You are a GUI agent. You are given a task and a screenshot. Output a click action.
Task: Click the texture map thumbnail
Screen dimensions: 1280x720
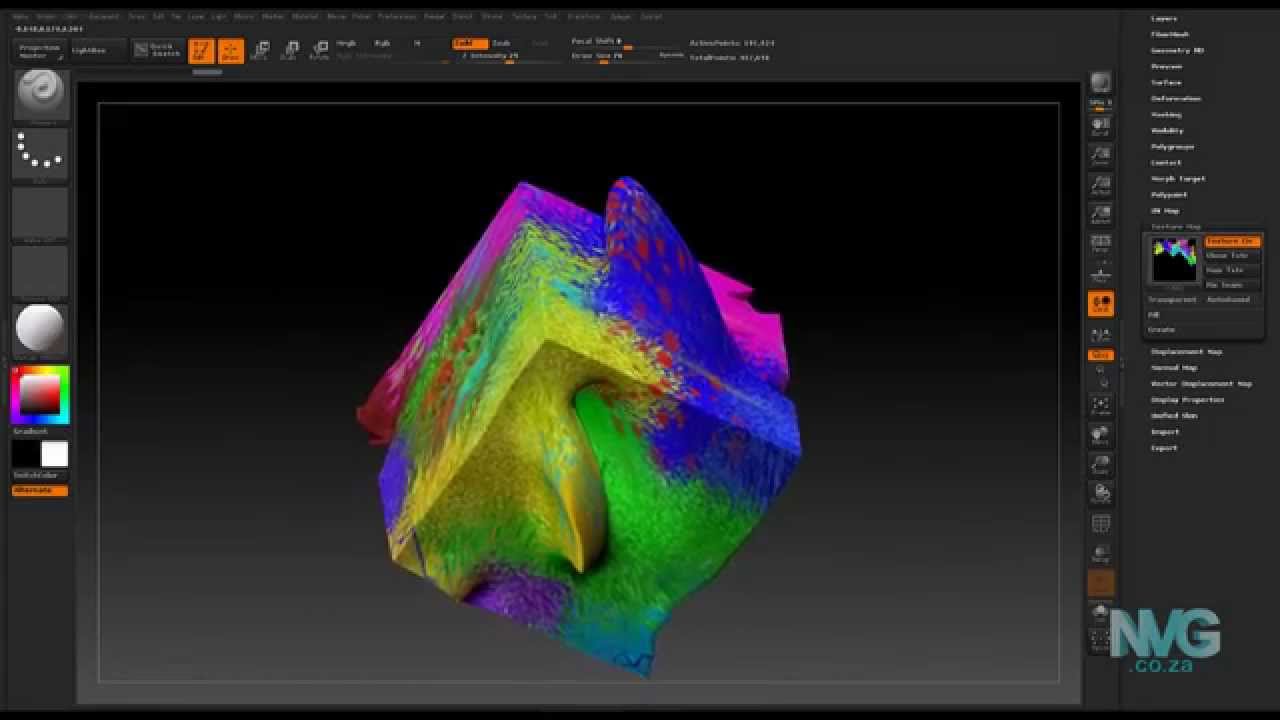pos(1174,260)
